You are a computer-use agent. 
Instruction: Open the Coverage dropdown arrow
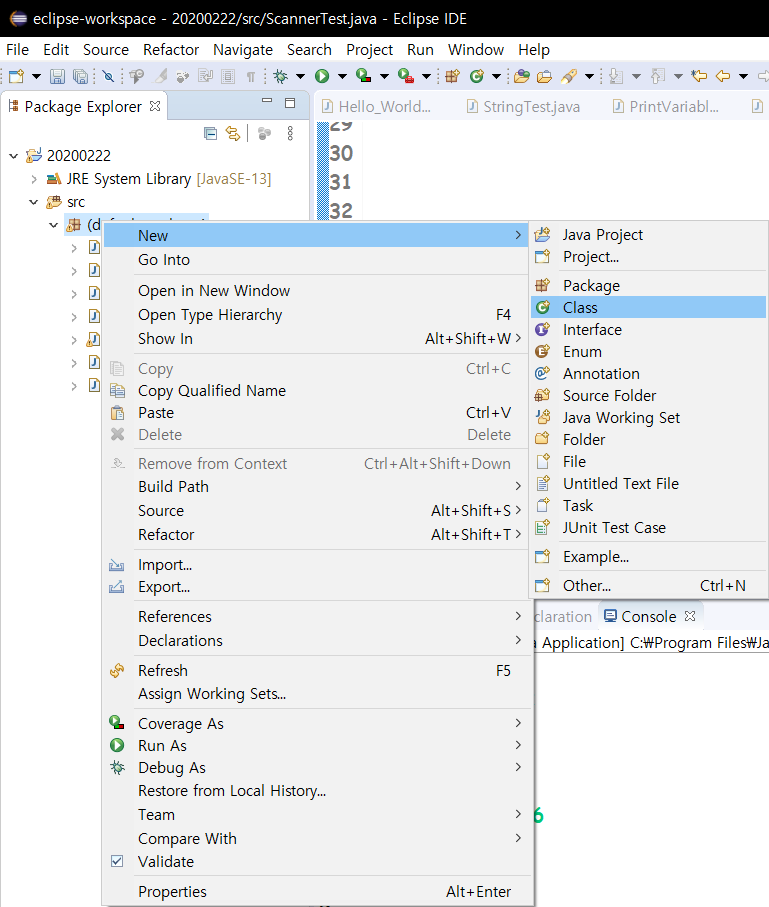[x=384, y=76]
